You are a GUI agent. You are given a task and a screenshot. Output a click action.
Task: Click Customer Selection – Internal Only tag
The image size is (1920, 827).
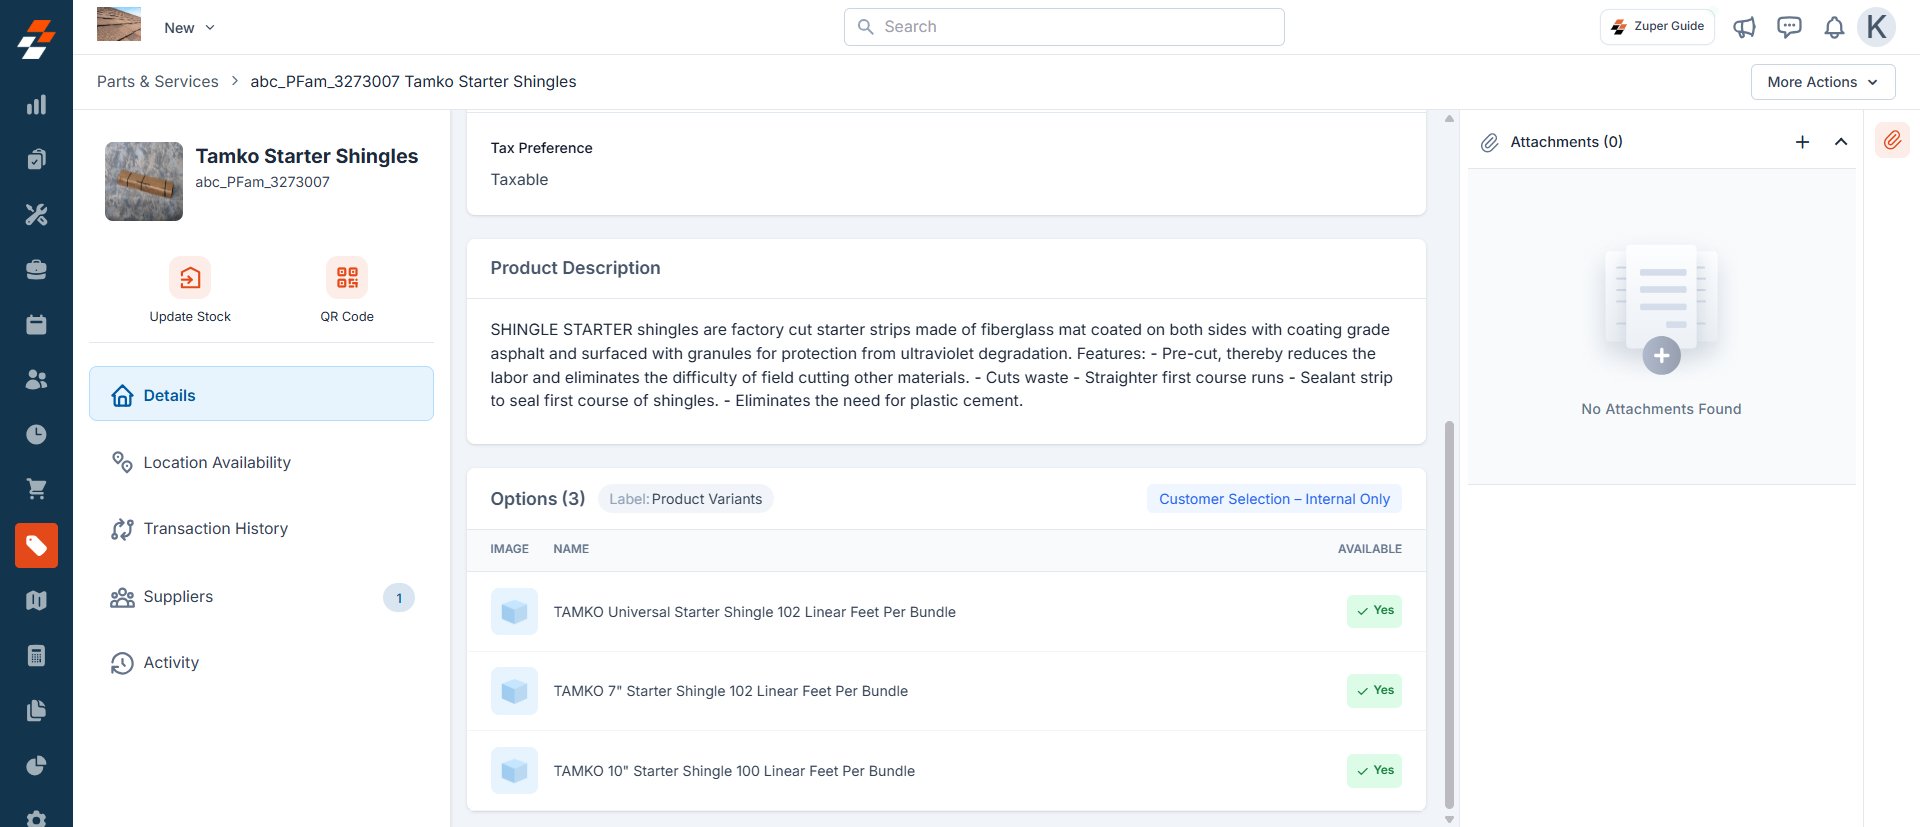(x=1274, y=499)
